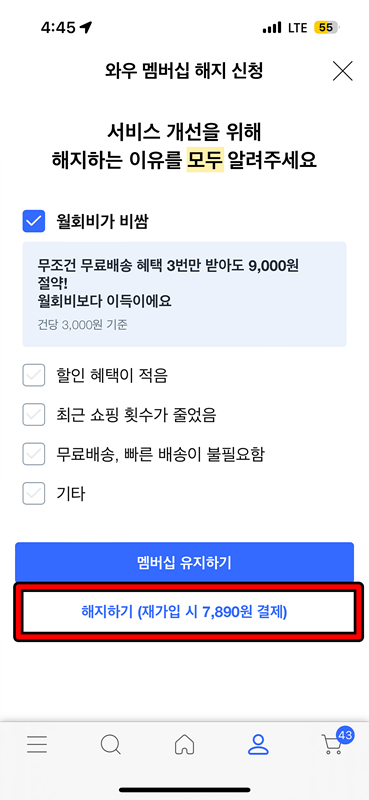The image size is (369, 800).
Task: Open the shopping cart icon
Action: point(332,745)
